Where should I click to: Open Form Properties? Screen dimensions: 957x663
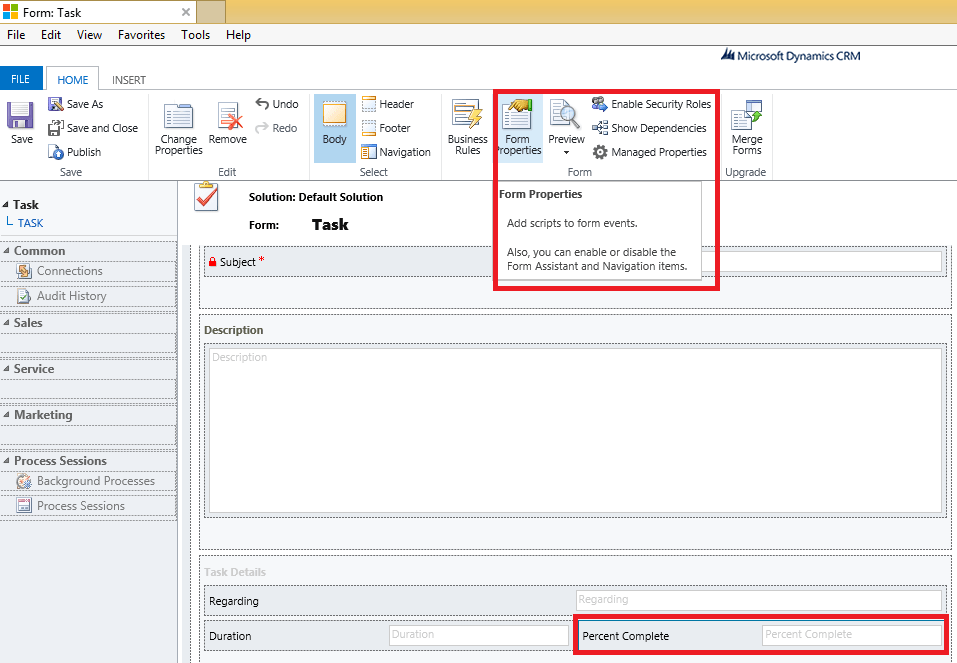tap(518, 125)
